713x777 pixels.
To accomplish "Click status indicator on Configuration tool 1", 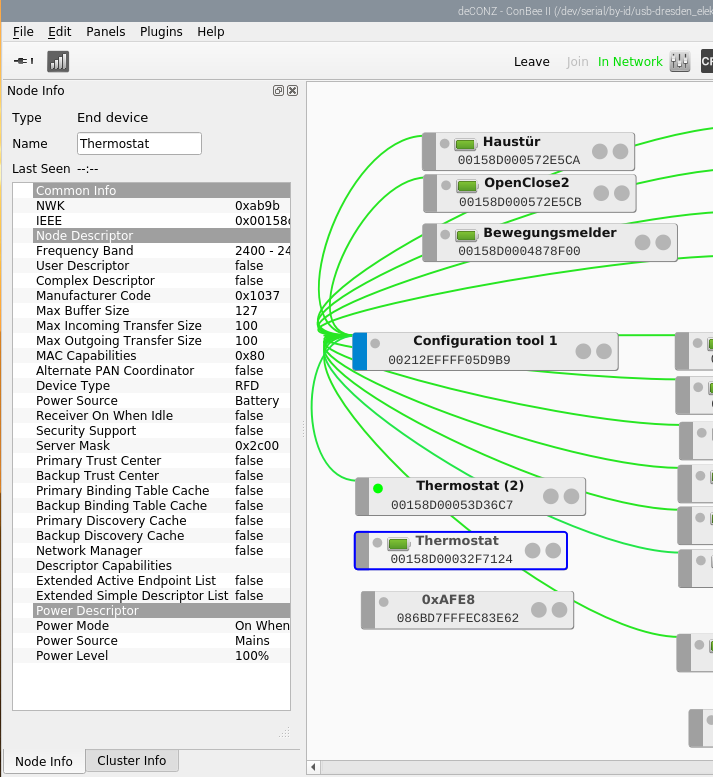I will point(375,343).
